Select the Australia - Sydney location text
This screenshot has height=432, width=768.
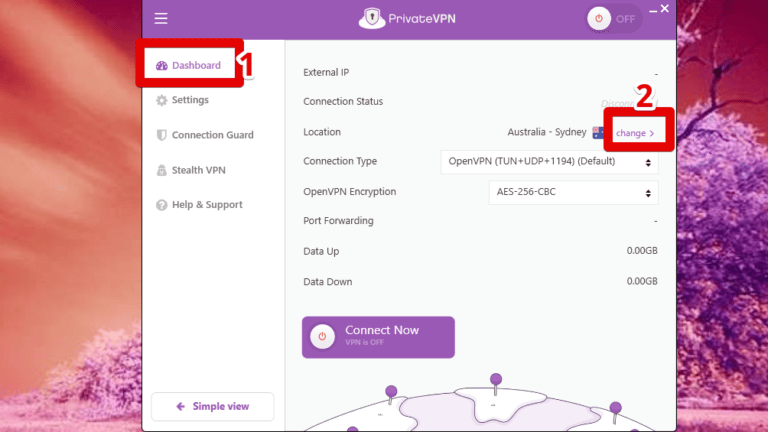pos(547,132)
